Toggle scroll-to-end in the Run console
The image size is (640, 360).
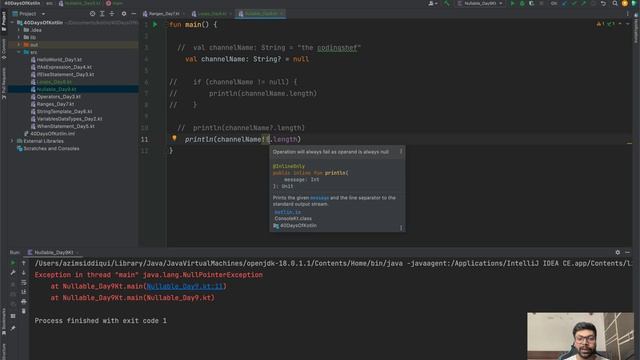(x=24, y=292)
